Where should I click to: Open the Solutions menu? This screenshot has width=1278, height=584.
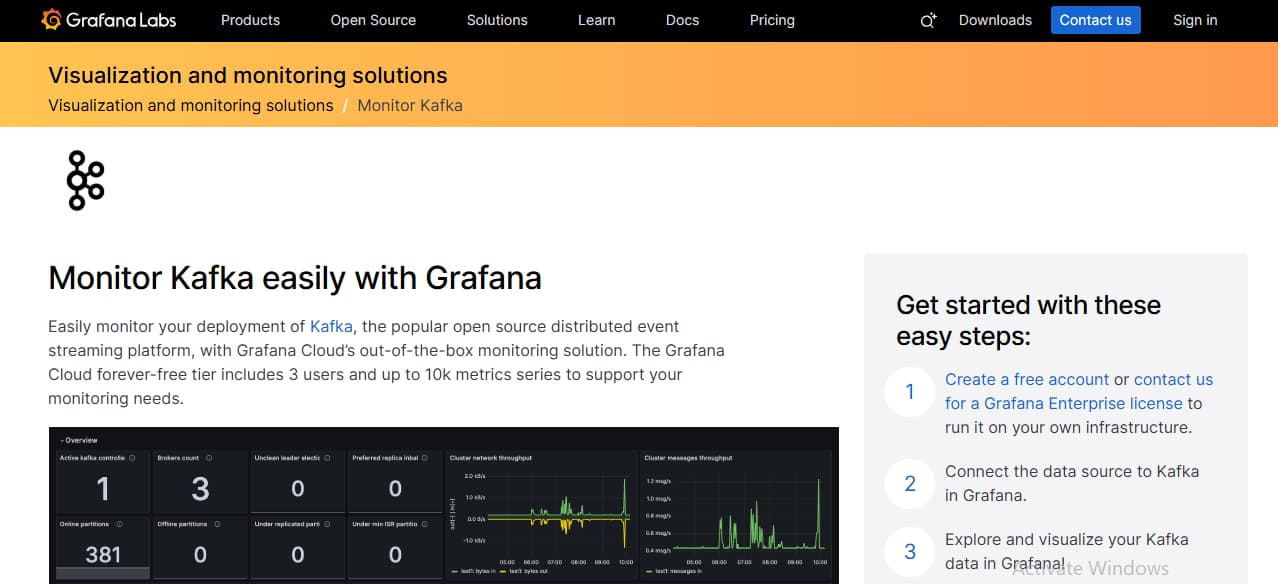(497, 20)
